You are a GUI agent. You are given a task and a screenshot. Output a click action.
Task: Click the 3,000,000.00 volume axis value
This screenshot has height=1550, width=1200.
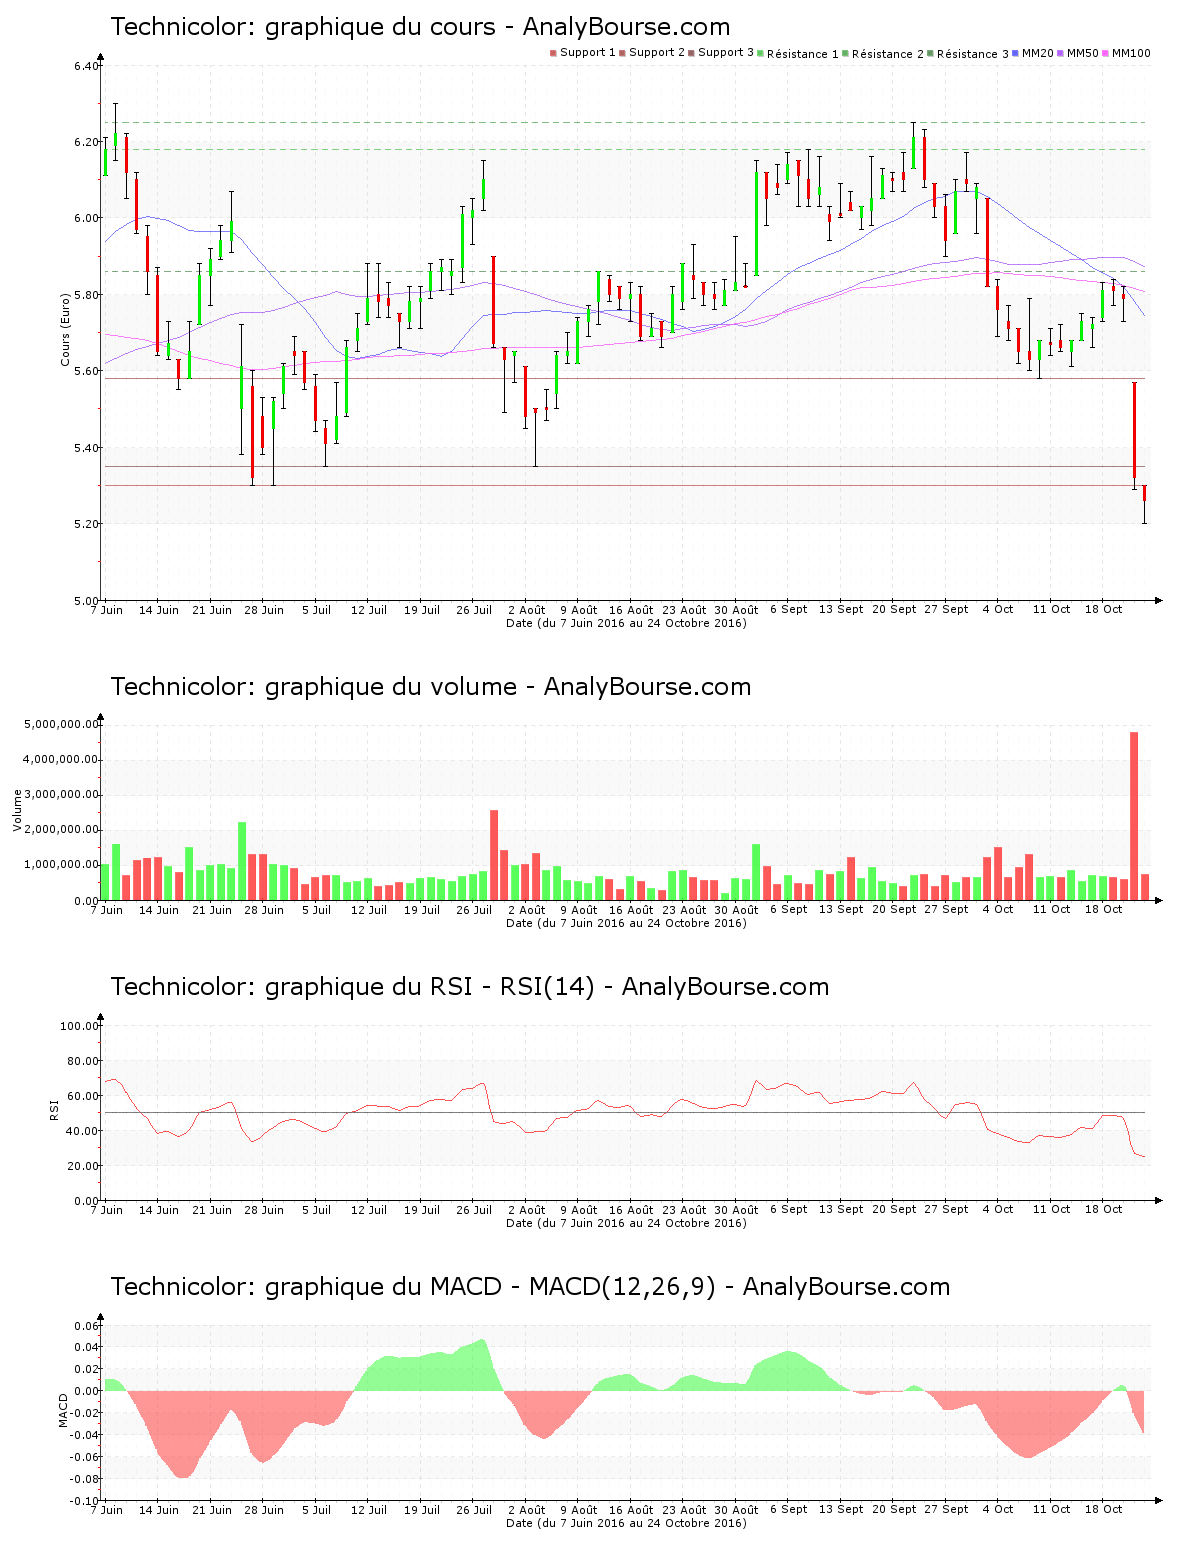(x=61, y=795)
